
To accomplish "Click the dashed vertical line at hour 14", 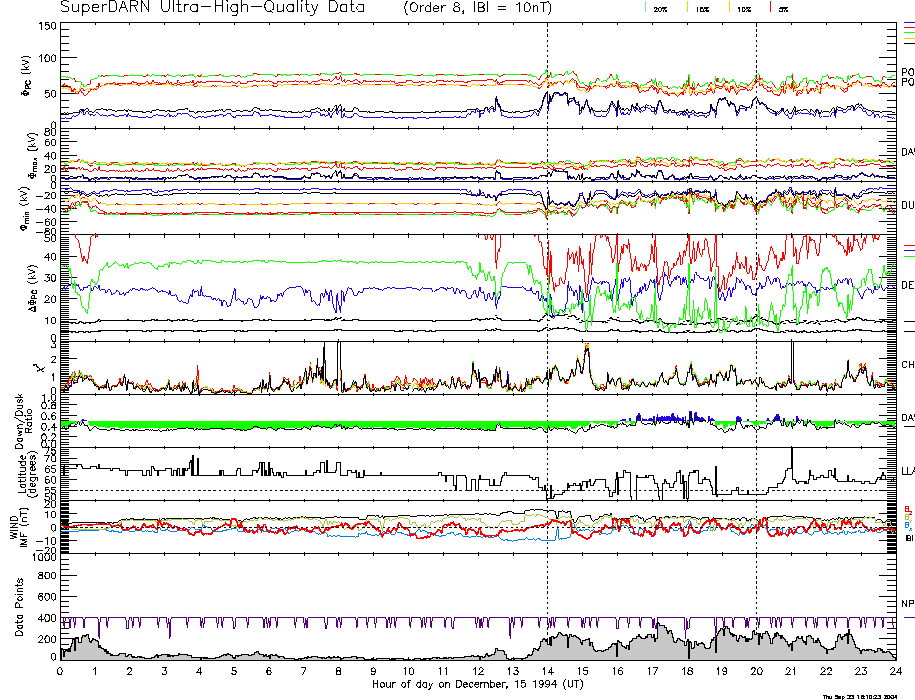I will pos(547,300).
